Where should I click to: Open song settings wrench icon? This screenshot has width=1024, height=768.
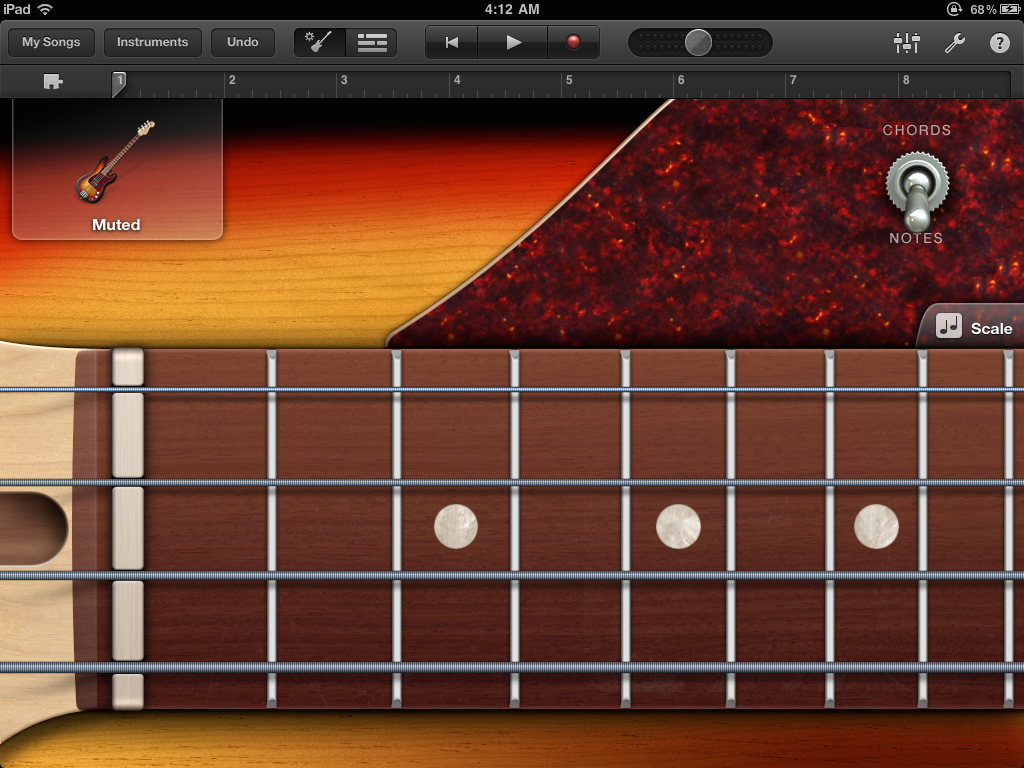pos(955,42)
